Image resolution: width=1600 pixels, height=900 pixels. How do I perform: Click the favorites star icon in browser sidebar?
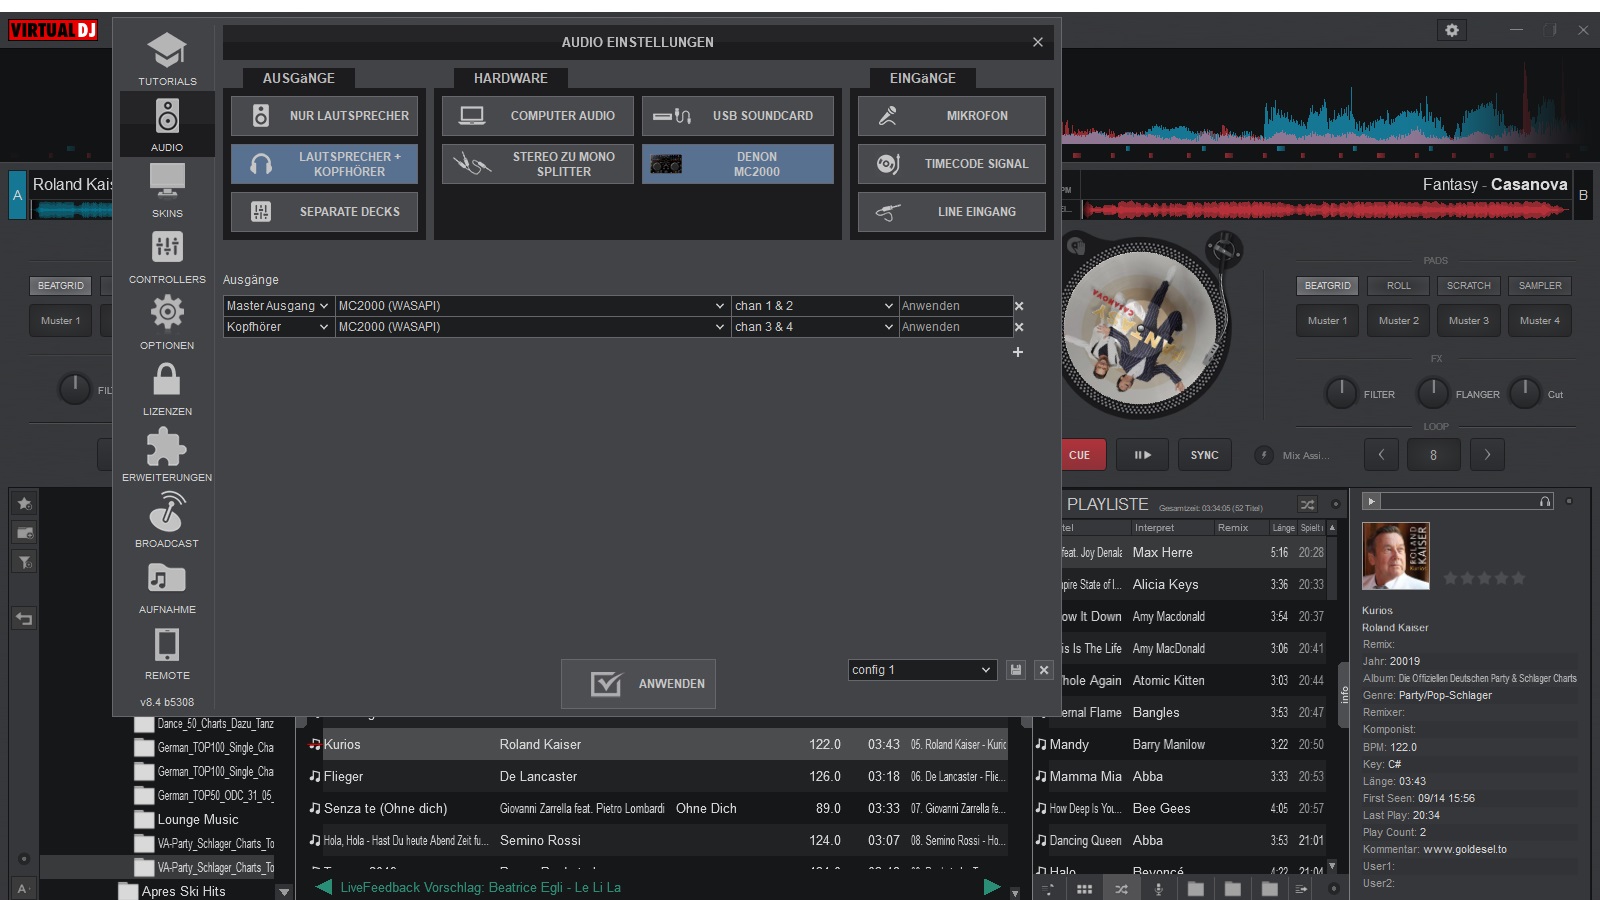coord(25,503)
